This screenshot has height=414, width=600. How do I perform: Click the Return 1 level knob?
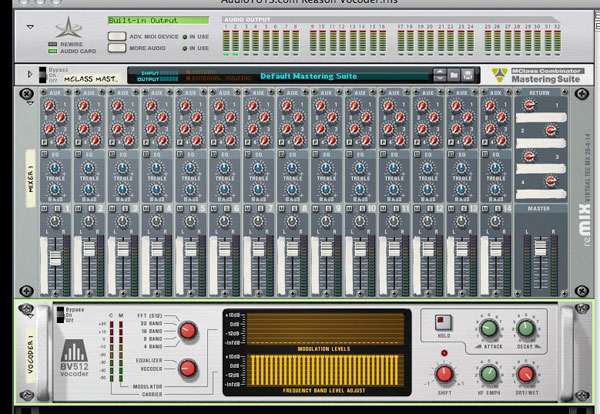point(530,104)
